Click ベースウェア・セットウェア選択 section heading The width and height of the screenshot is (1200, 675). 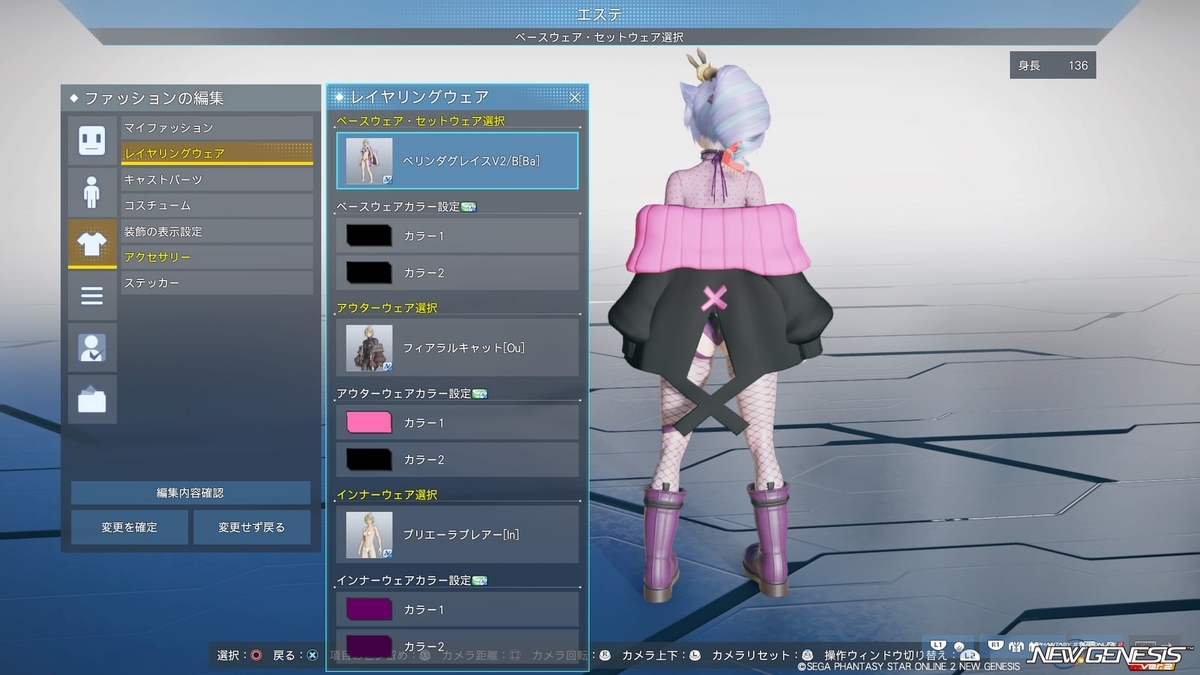(x=420, y=121)
